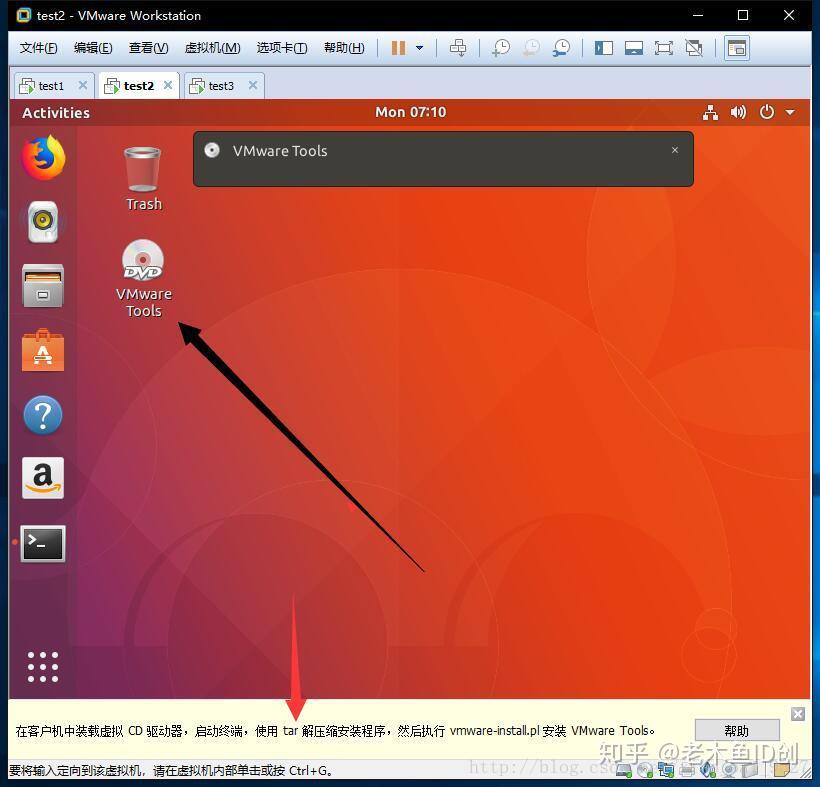Close the yellow VMware Tools hint bar
This screenshot has height=787, width=820.
coord(798,714)
